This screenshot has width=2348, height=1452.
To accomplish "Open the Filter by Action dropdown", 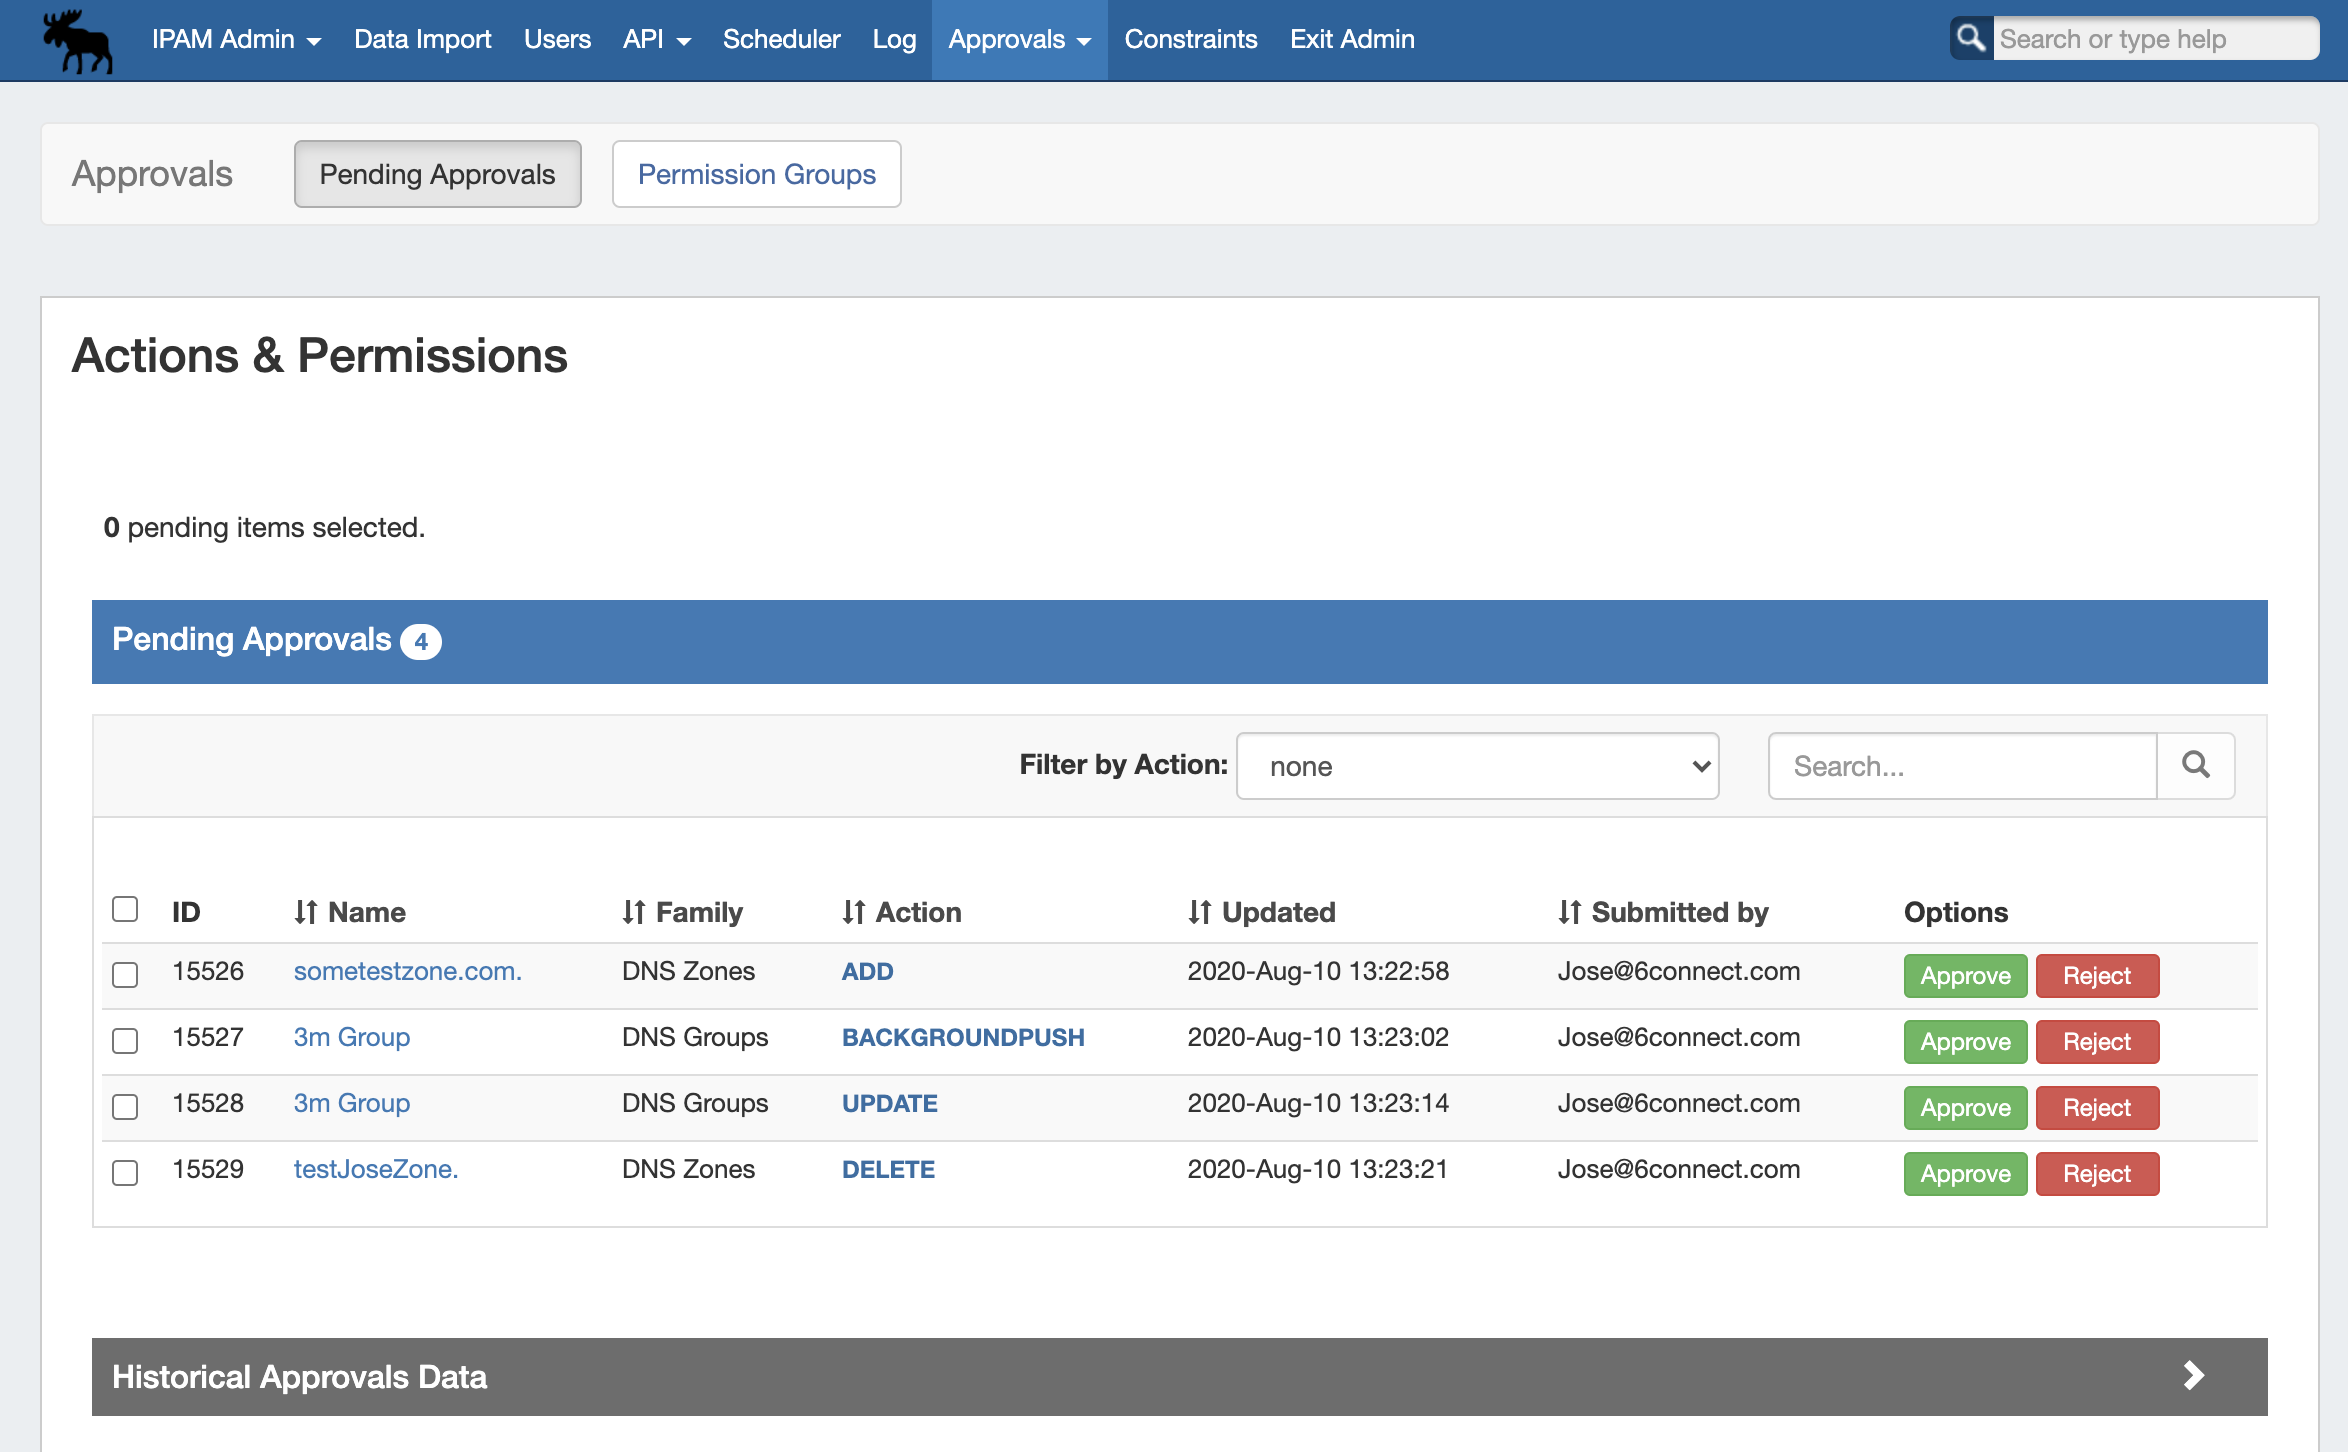I will (x=1477, y=766).
